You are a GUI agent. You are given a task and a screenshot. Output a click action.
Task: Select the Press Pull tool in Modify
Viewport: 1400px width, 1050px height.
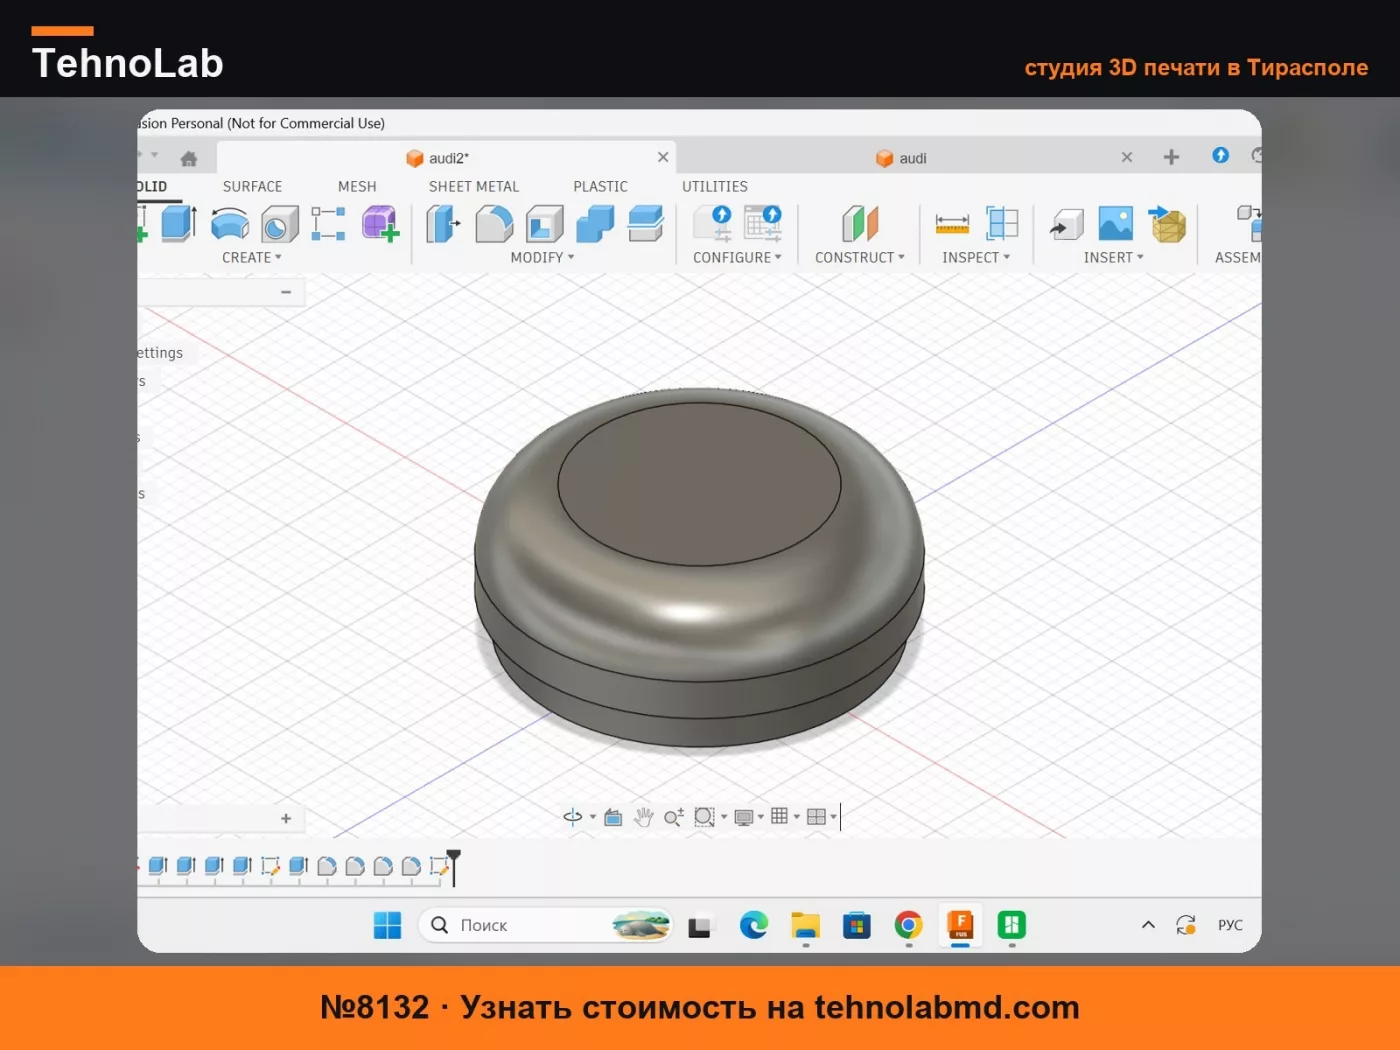click(443, 223)
